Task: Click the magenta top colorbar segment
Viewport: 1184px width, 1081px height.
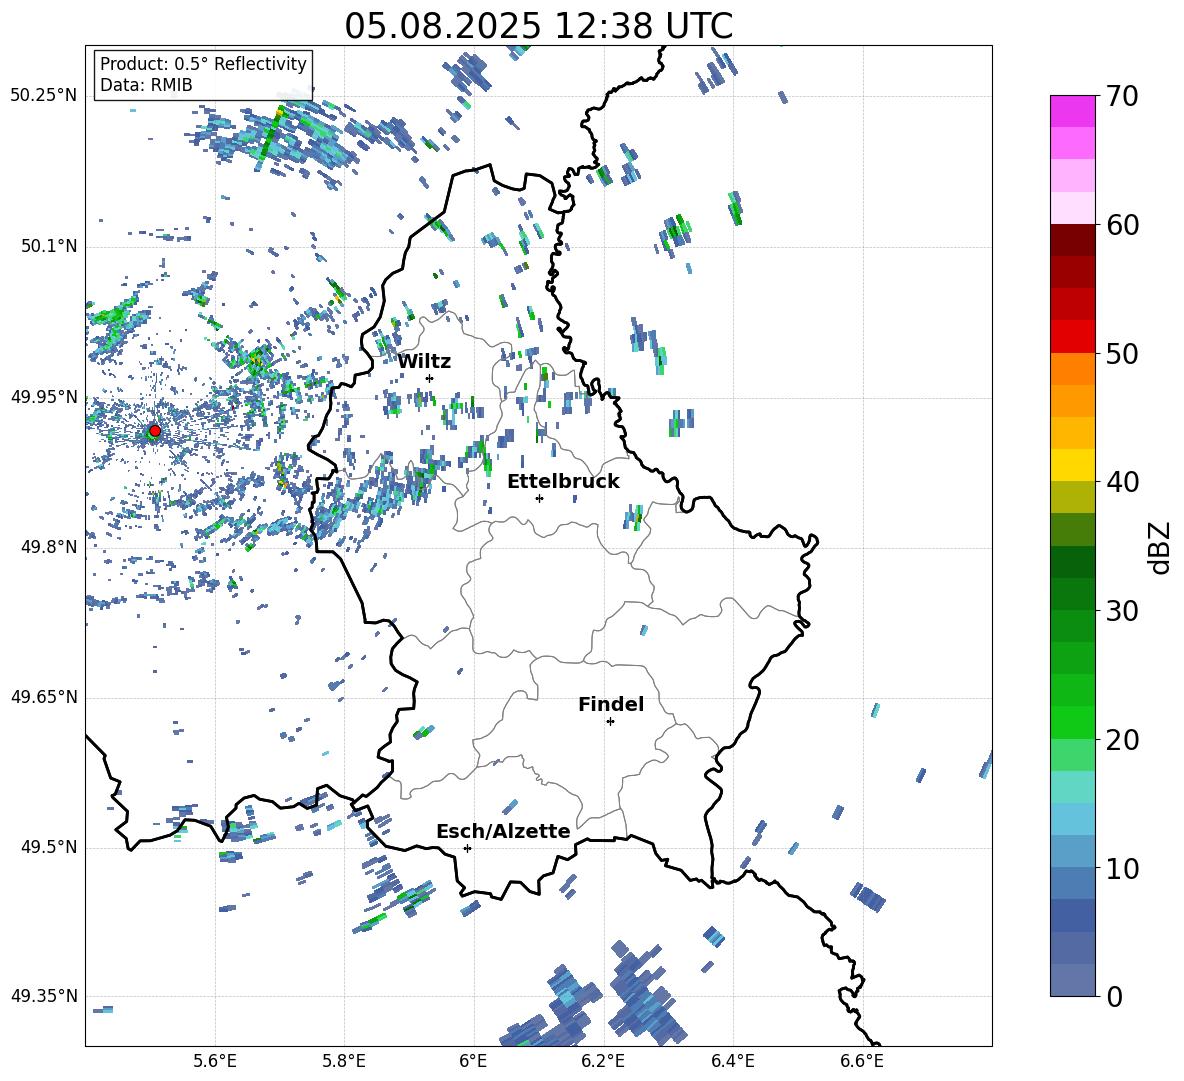Action: click(1072, 111)
